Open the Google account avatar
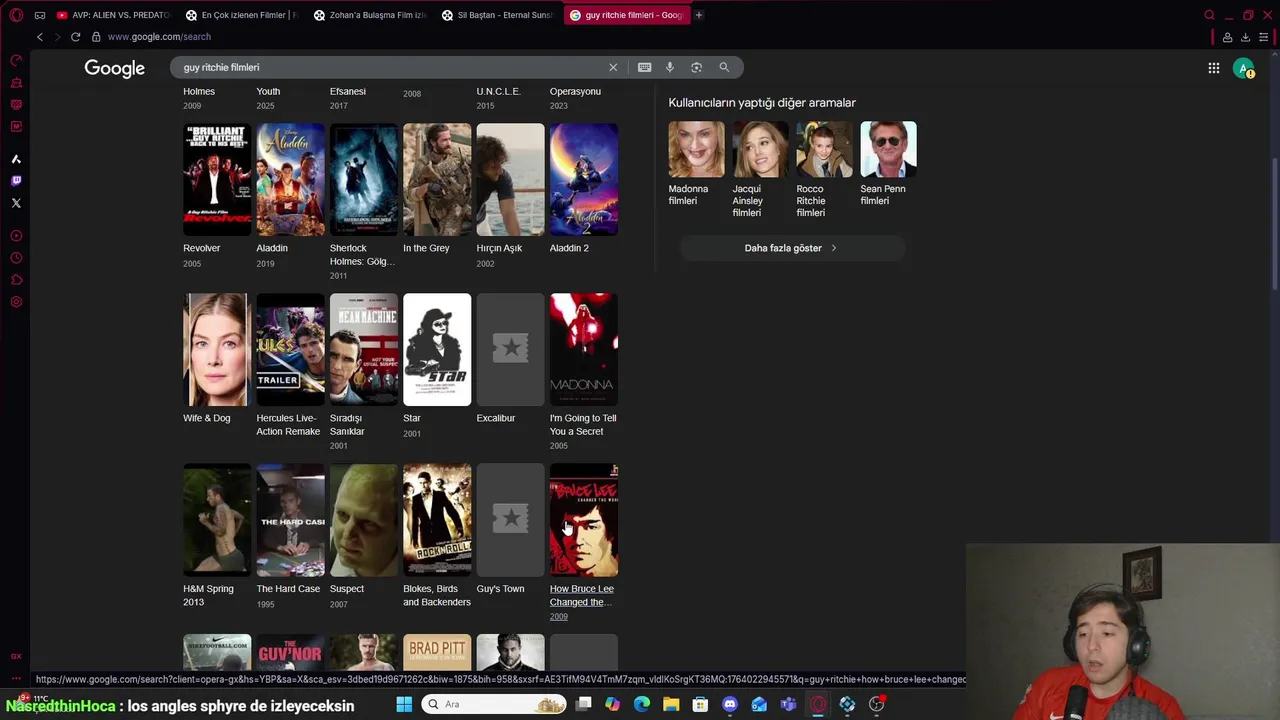This screenshot has width=1280, height=720. (x=1244, y=68)
